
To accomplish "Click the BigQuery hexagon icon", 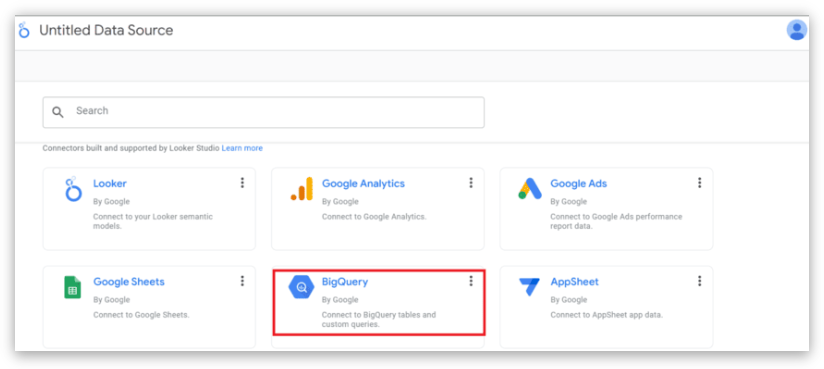I will coord(302,287).
